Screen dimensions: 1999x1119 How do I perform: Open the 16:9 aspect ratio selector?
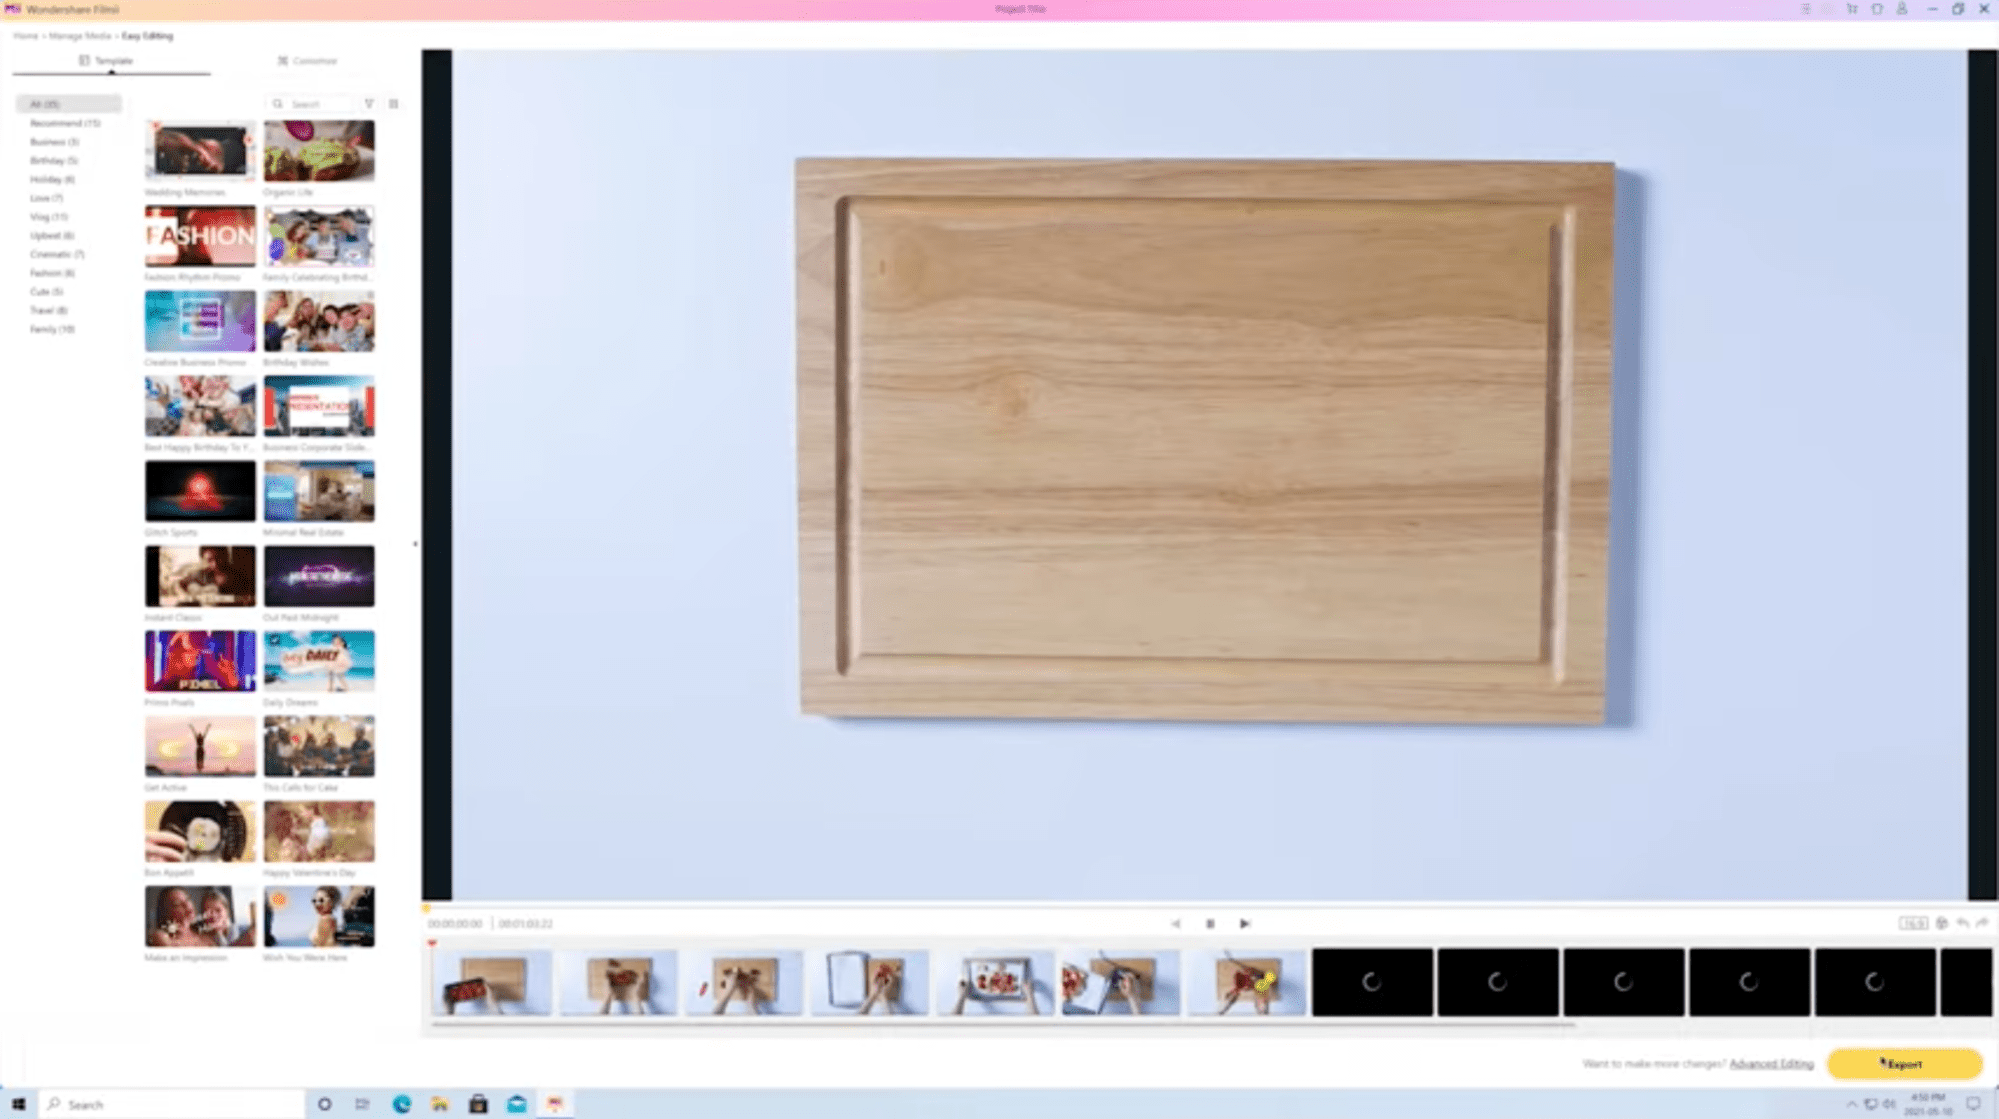point(1913,923)
